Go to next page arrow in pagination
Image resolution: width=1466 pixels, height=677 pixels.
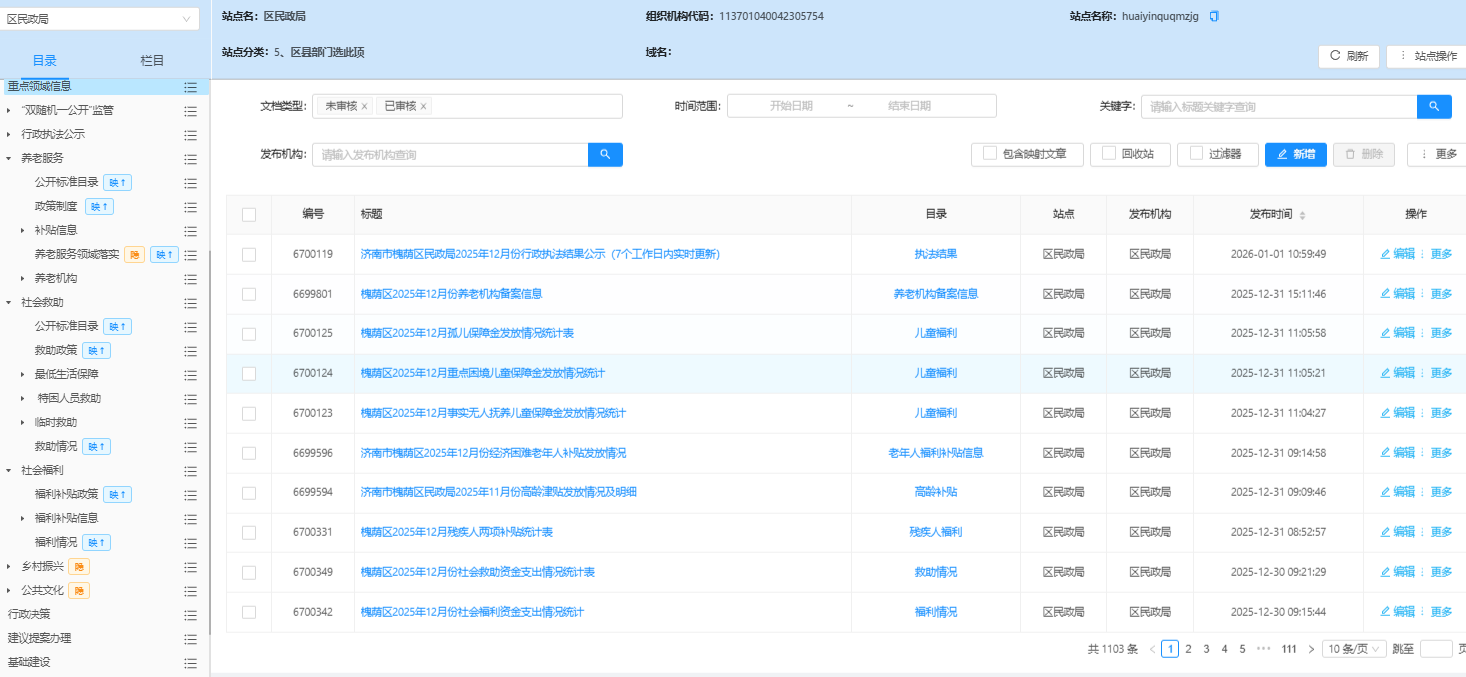[1311, 649]
